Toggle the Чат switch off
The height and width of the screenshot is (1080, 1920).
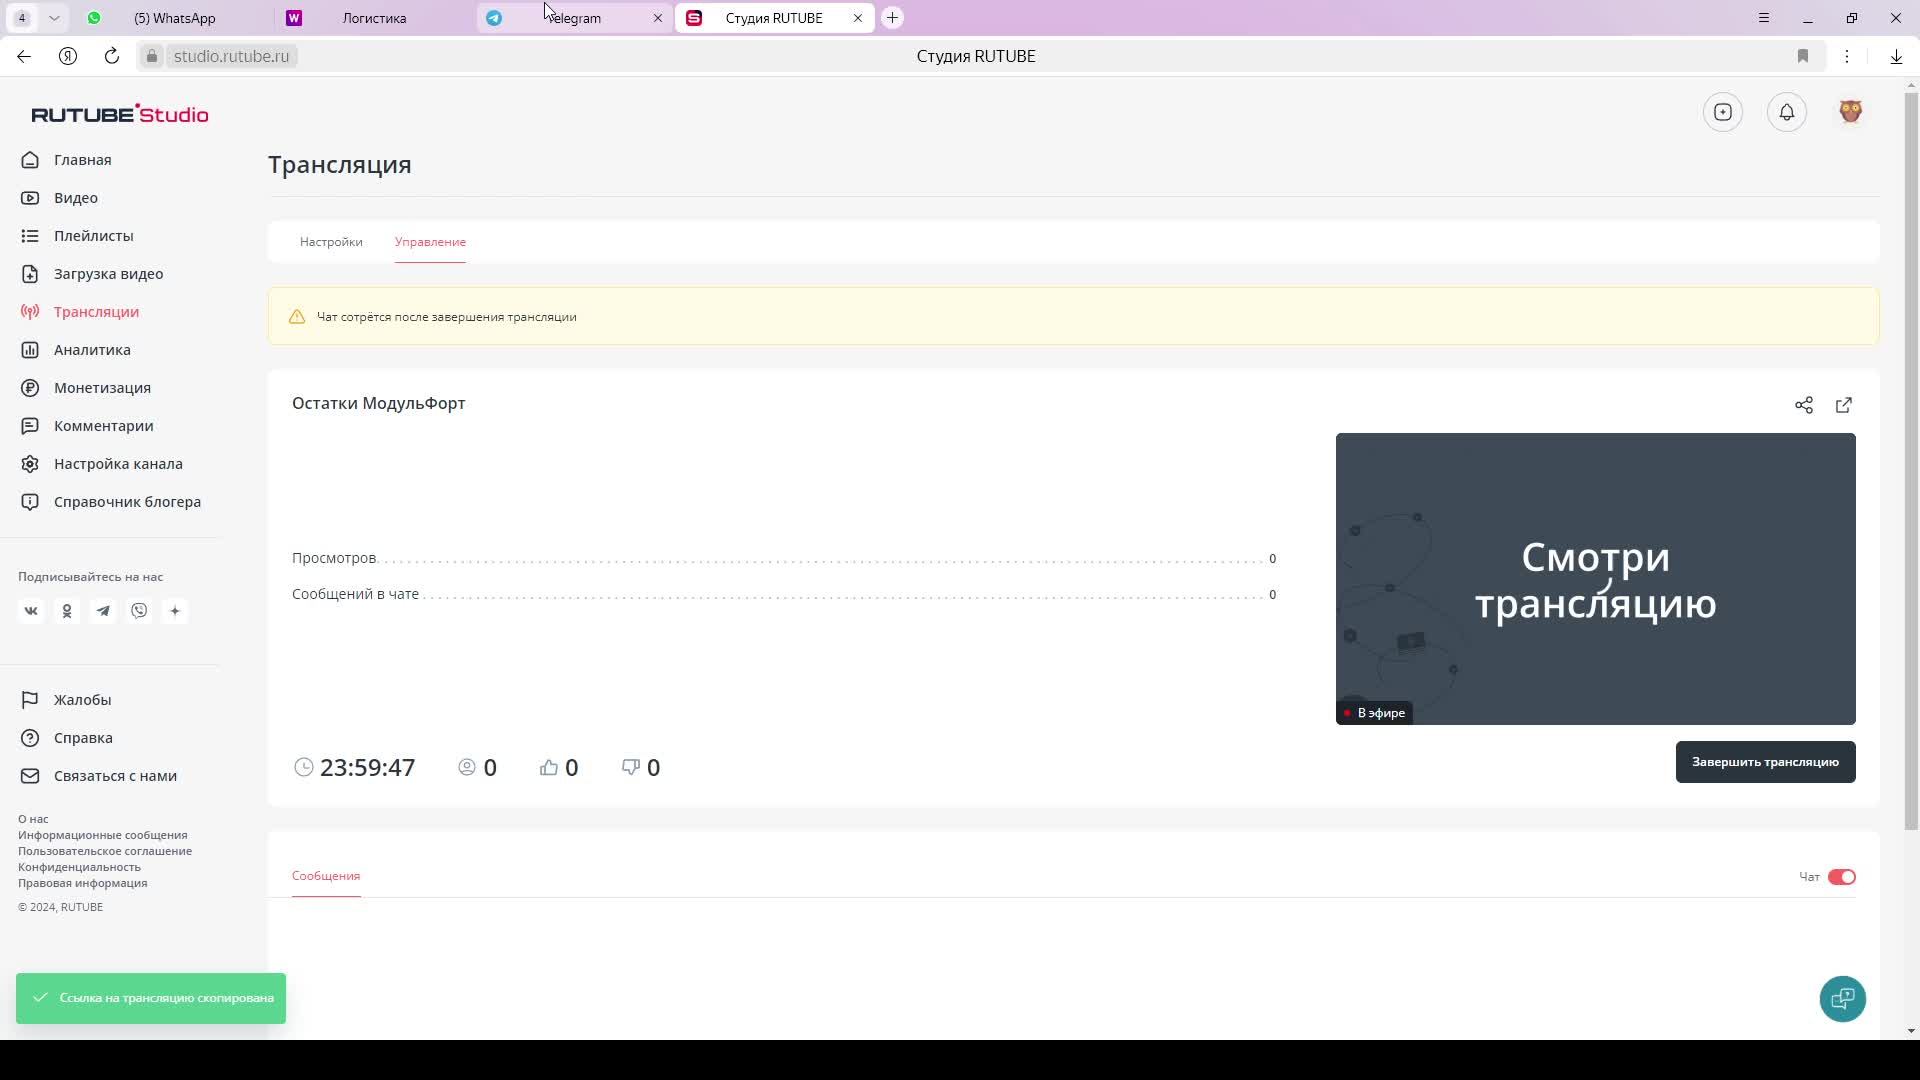(x=1841, y=877)
